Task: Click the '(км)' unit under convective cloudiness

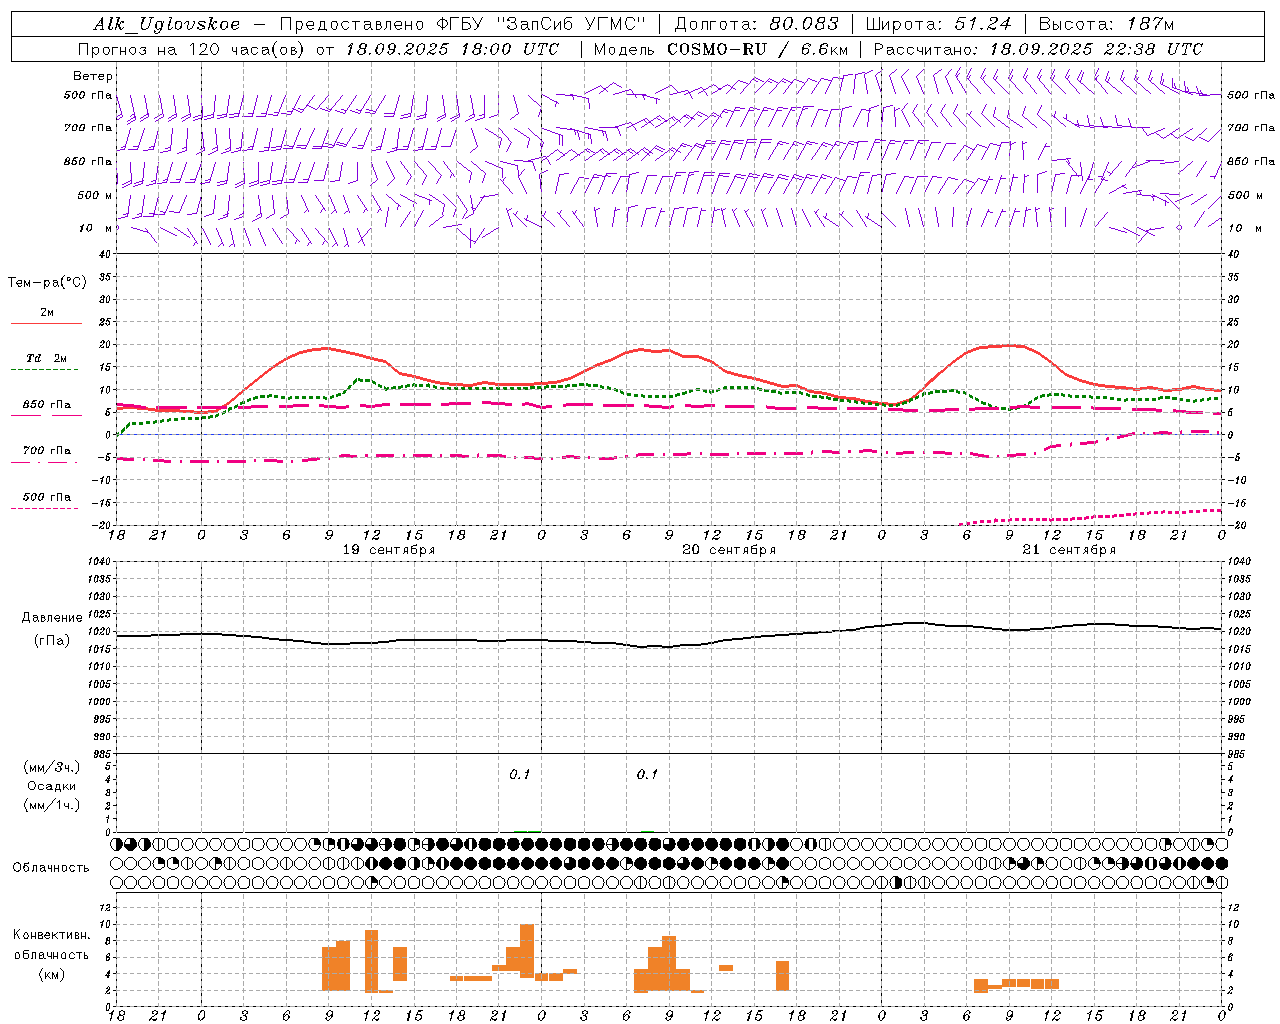Action: tap(52, 974)
